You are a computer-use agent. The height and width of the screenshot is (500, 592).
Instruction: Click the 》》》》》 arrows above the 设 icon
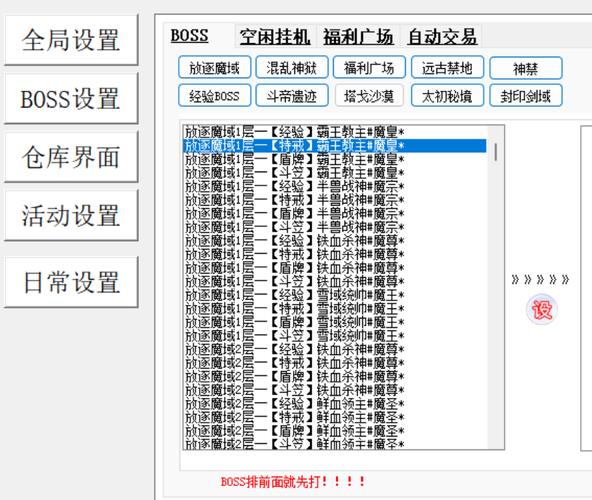tap(540, 280)
